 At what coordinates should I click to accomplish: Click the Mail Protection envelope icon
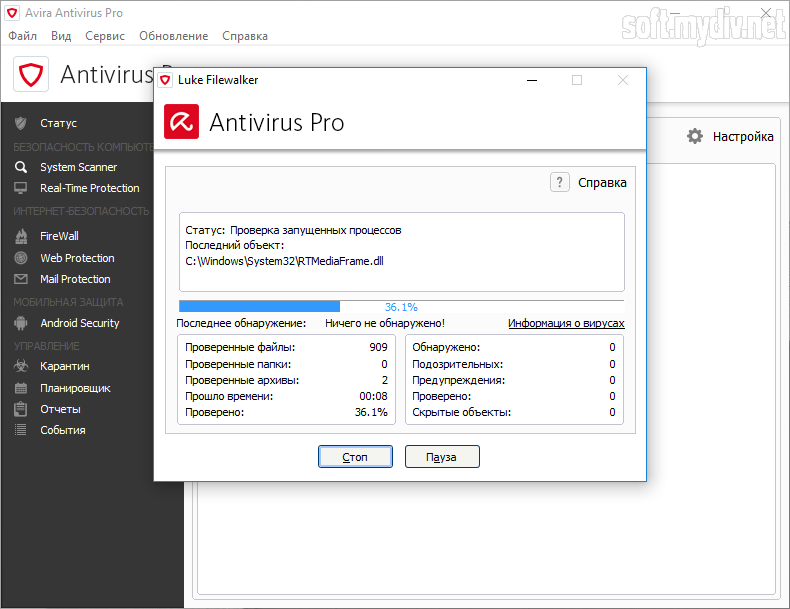(21, 279)
